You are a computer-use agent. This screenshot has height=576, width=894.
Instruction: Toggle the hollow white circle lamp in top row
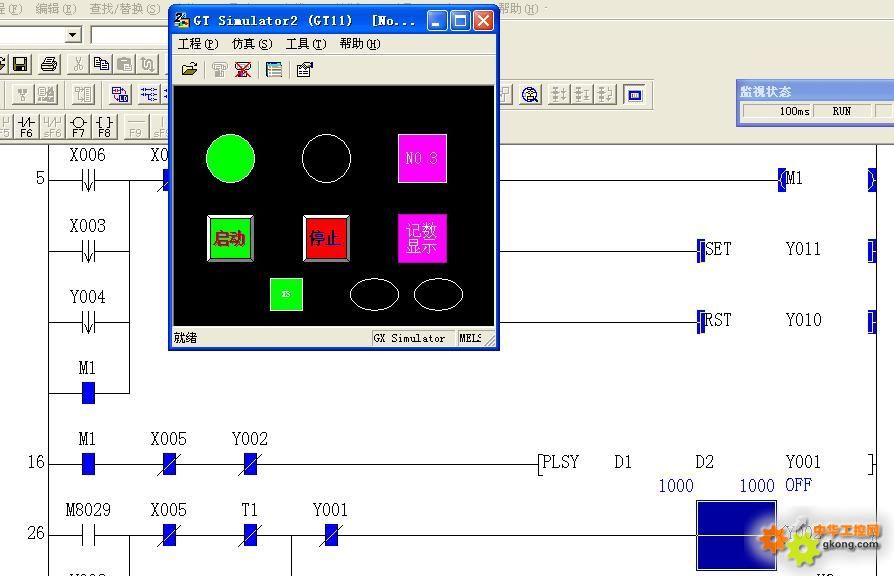click(326, 159)
